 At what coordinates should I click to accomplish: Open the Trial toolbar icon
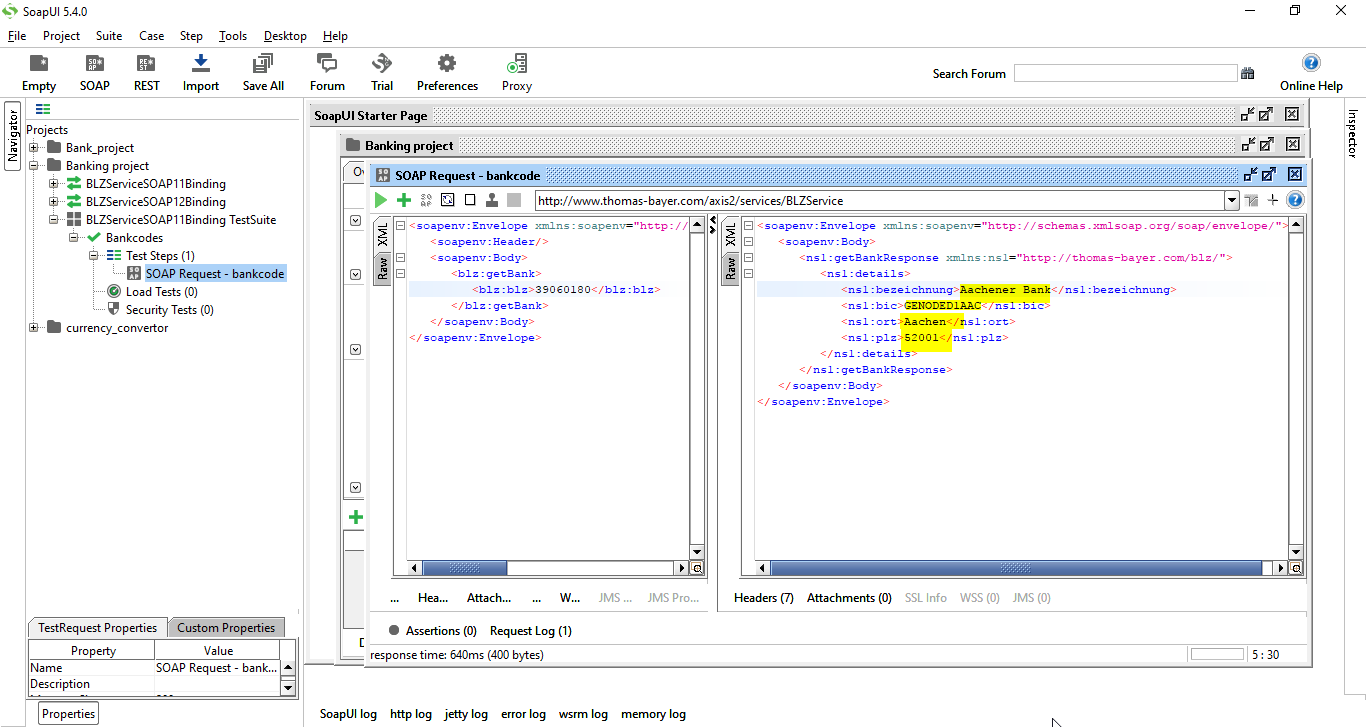381,71
